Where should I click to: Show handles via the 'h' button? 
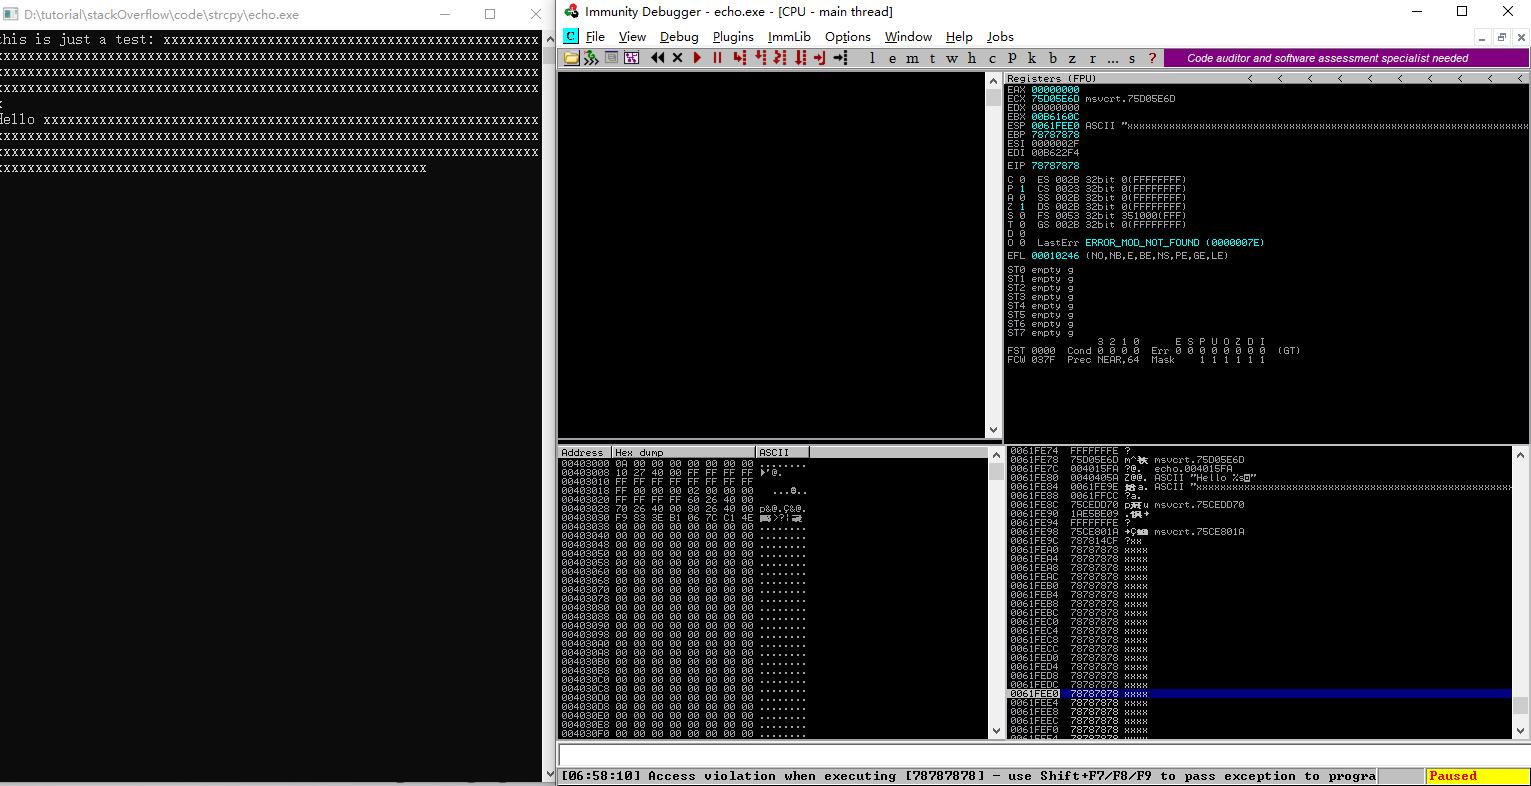click(x=972, y=58)
